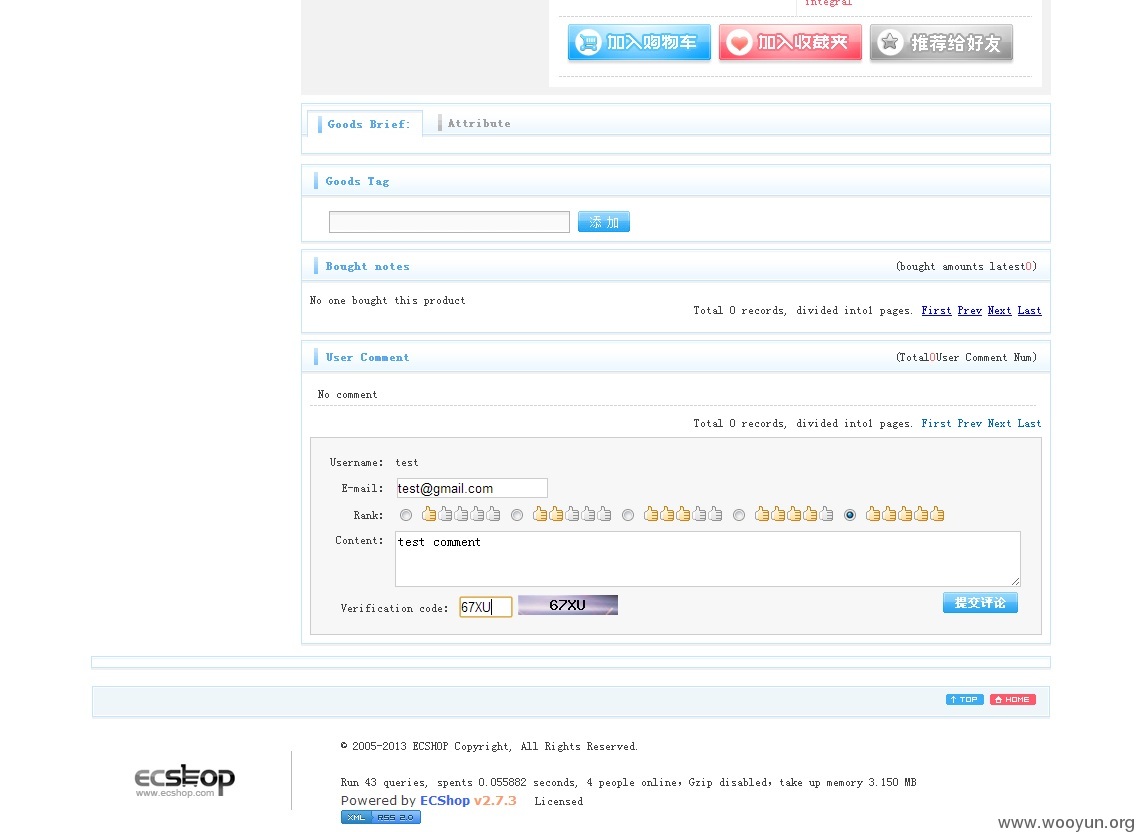
Task: Select the five-thumb rank radio button
Action: [x=850, y=515]
